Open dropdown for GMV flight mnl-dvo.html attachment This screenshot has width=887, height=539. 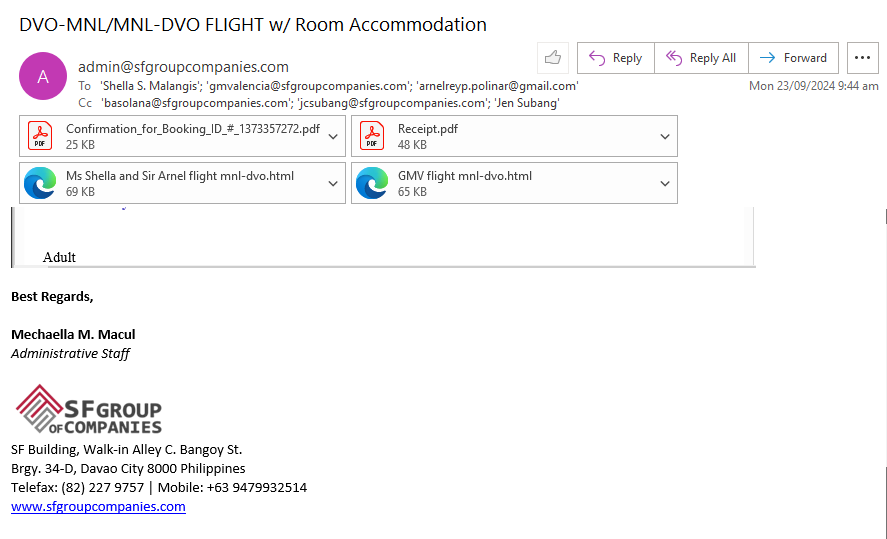(665, 183)
